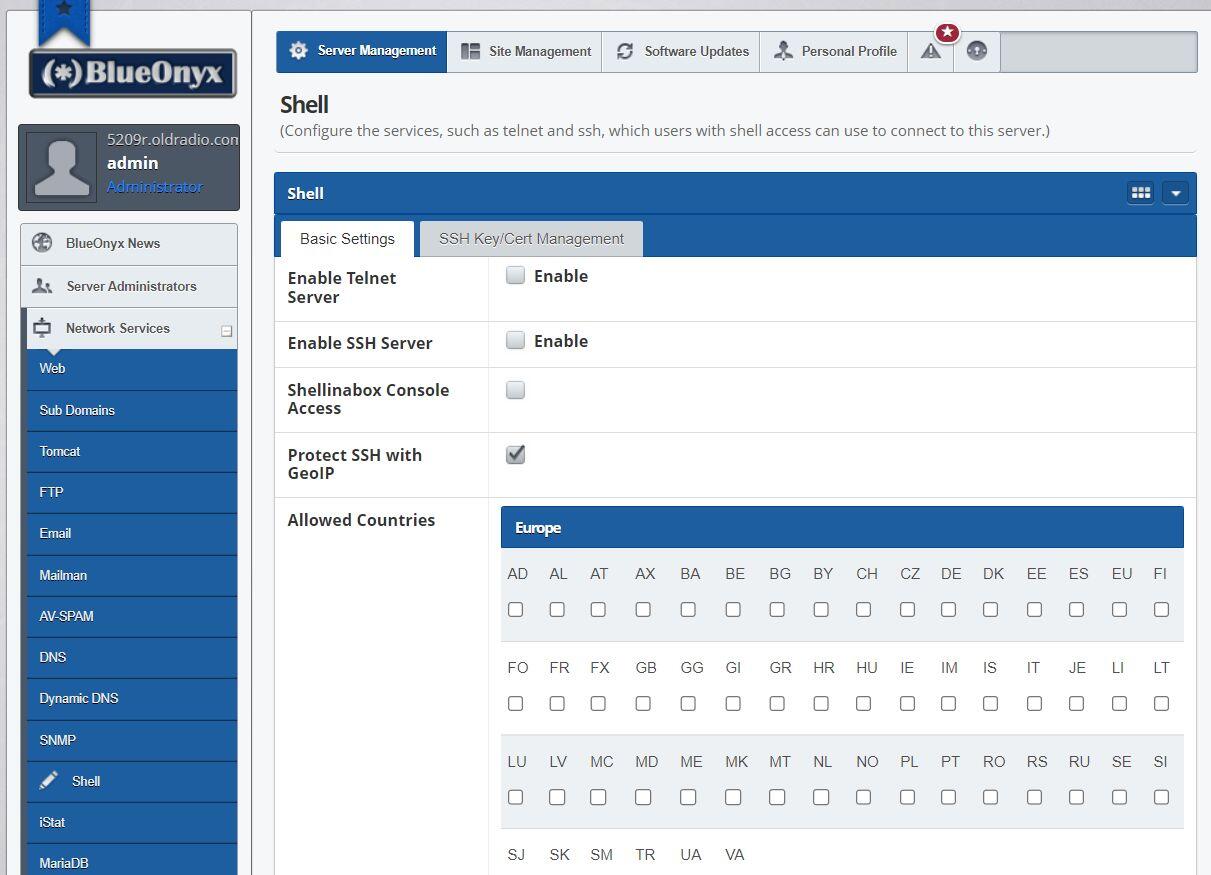The width and height of the screenshot is (1211, 875).
Task: Open MariaDB in sidebar
Action: pos(132,861)
